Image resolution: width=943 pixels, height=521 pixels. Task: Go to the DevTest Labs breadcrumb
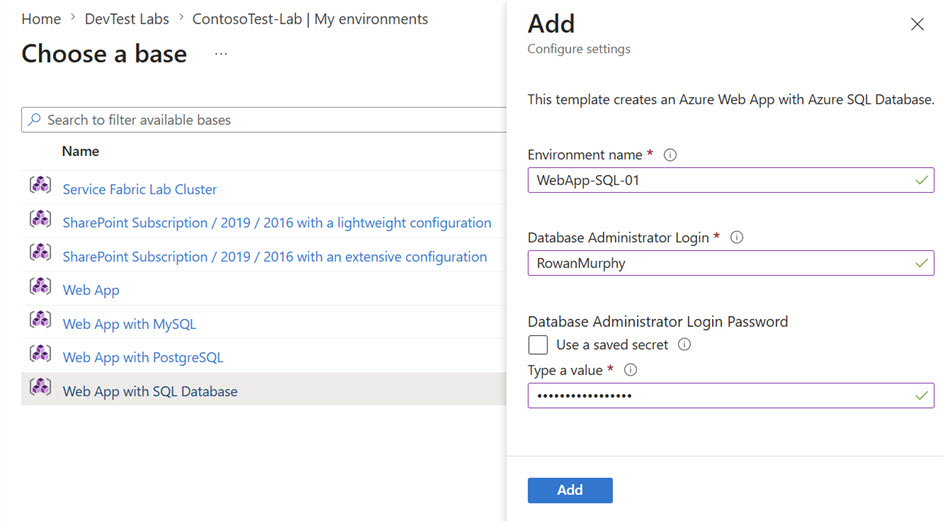click(x=127, y=19)
